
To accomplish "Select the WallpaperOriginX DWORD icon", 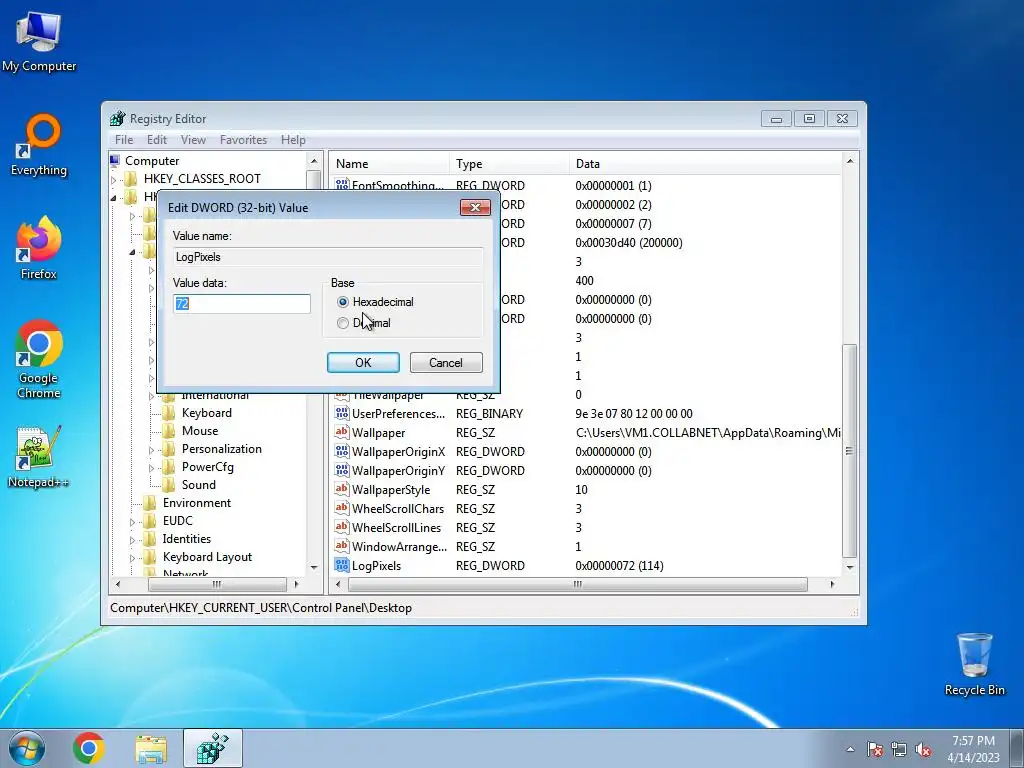I will coord(342,451).
